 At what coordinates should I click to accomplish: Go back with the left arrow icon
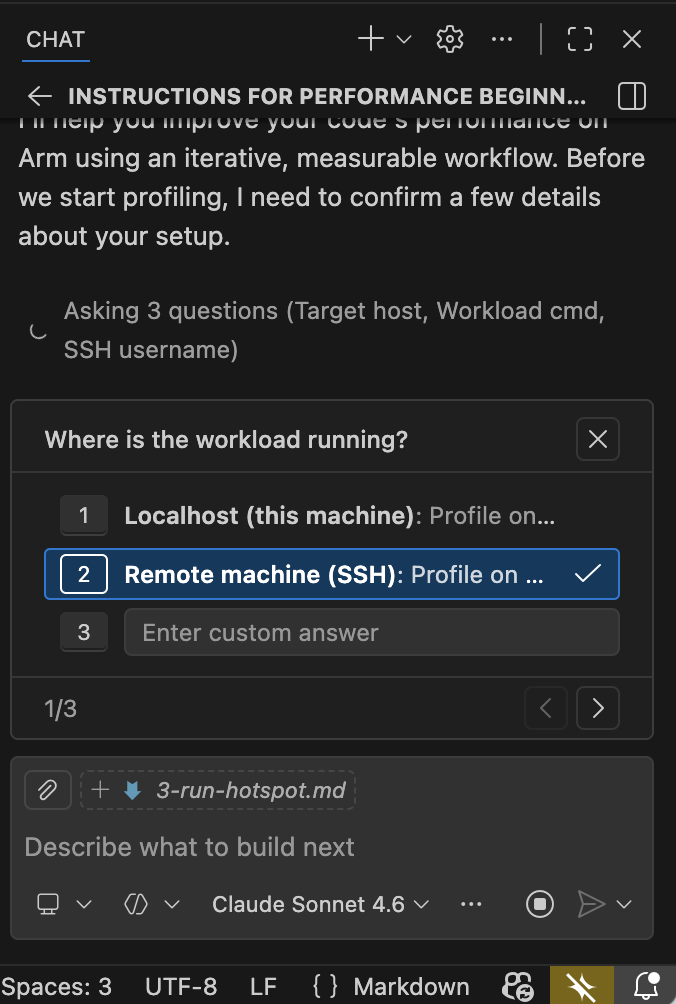tap(39, 96)
